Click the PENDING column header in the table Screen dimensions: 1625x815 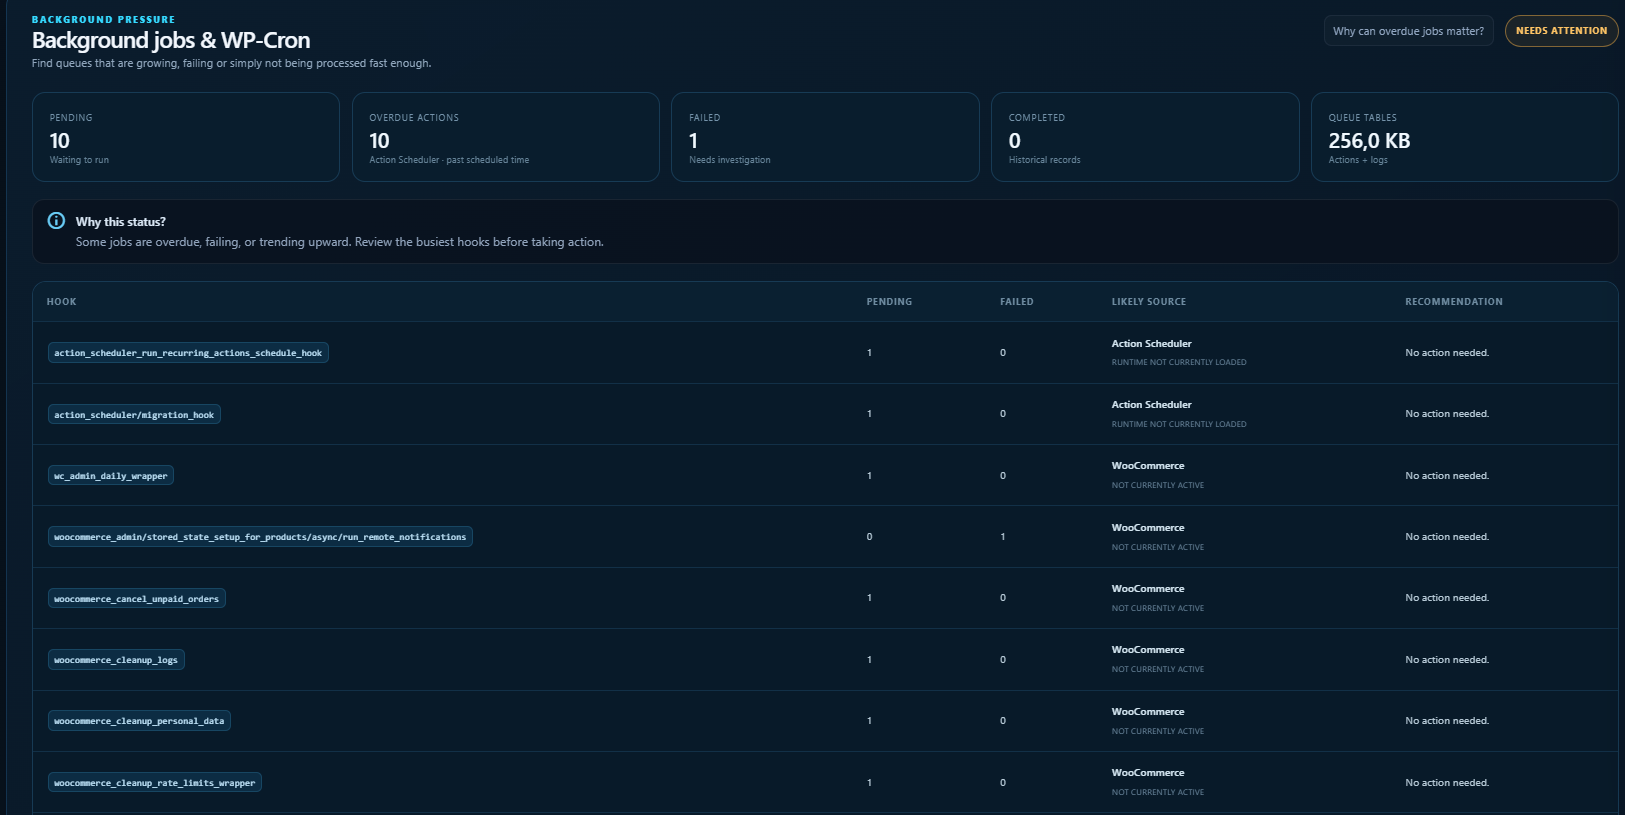(889, 302)
